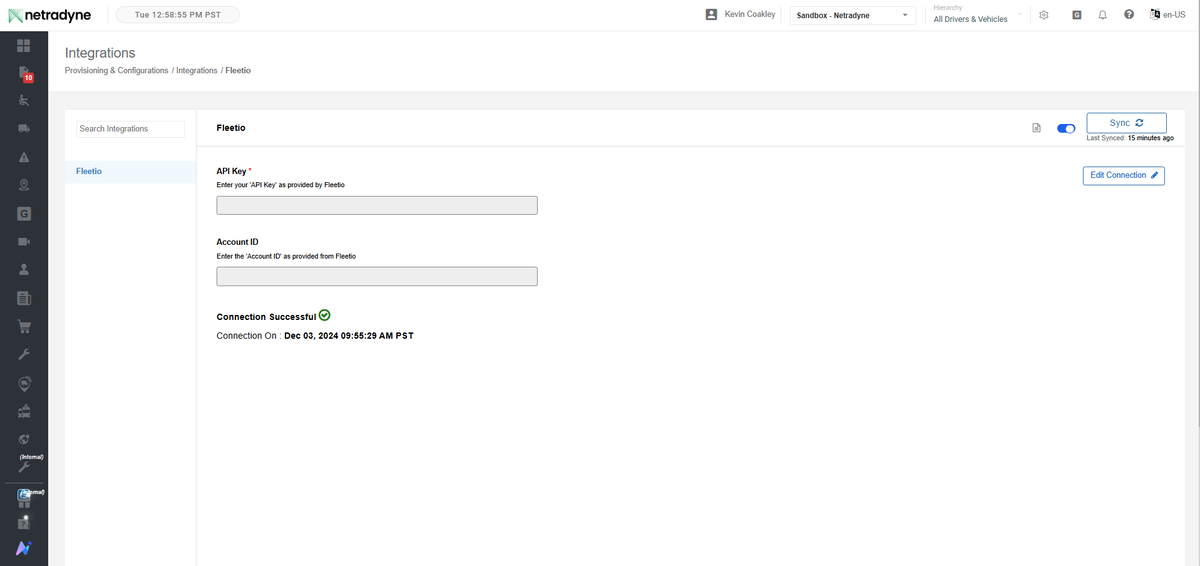Open the warning triangle alerts icon
This screenshot has width=1200, height=566.
[24, 157]
